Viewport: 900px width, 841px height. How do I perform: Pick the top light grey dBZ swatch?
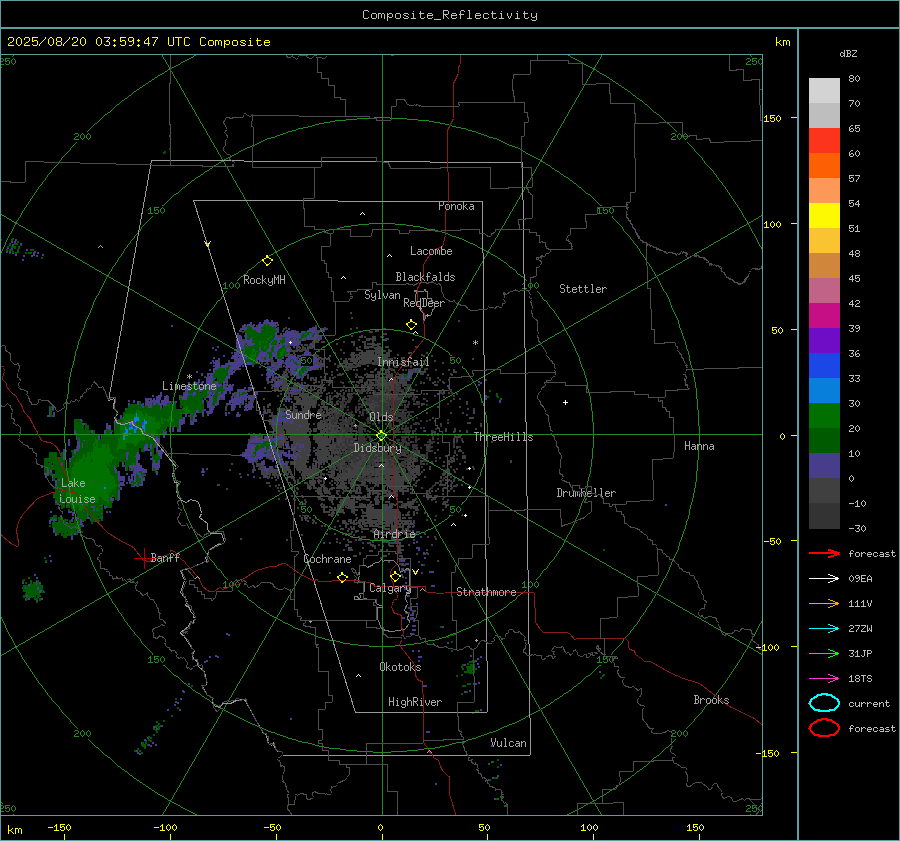coord(824,91)
